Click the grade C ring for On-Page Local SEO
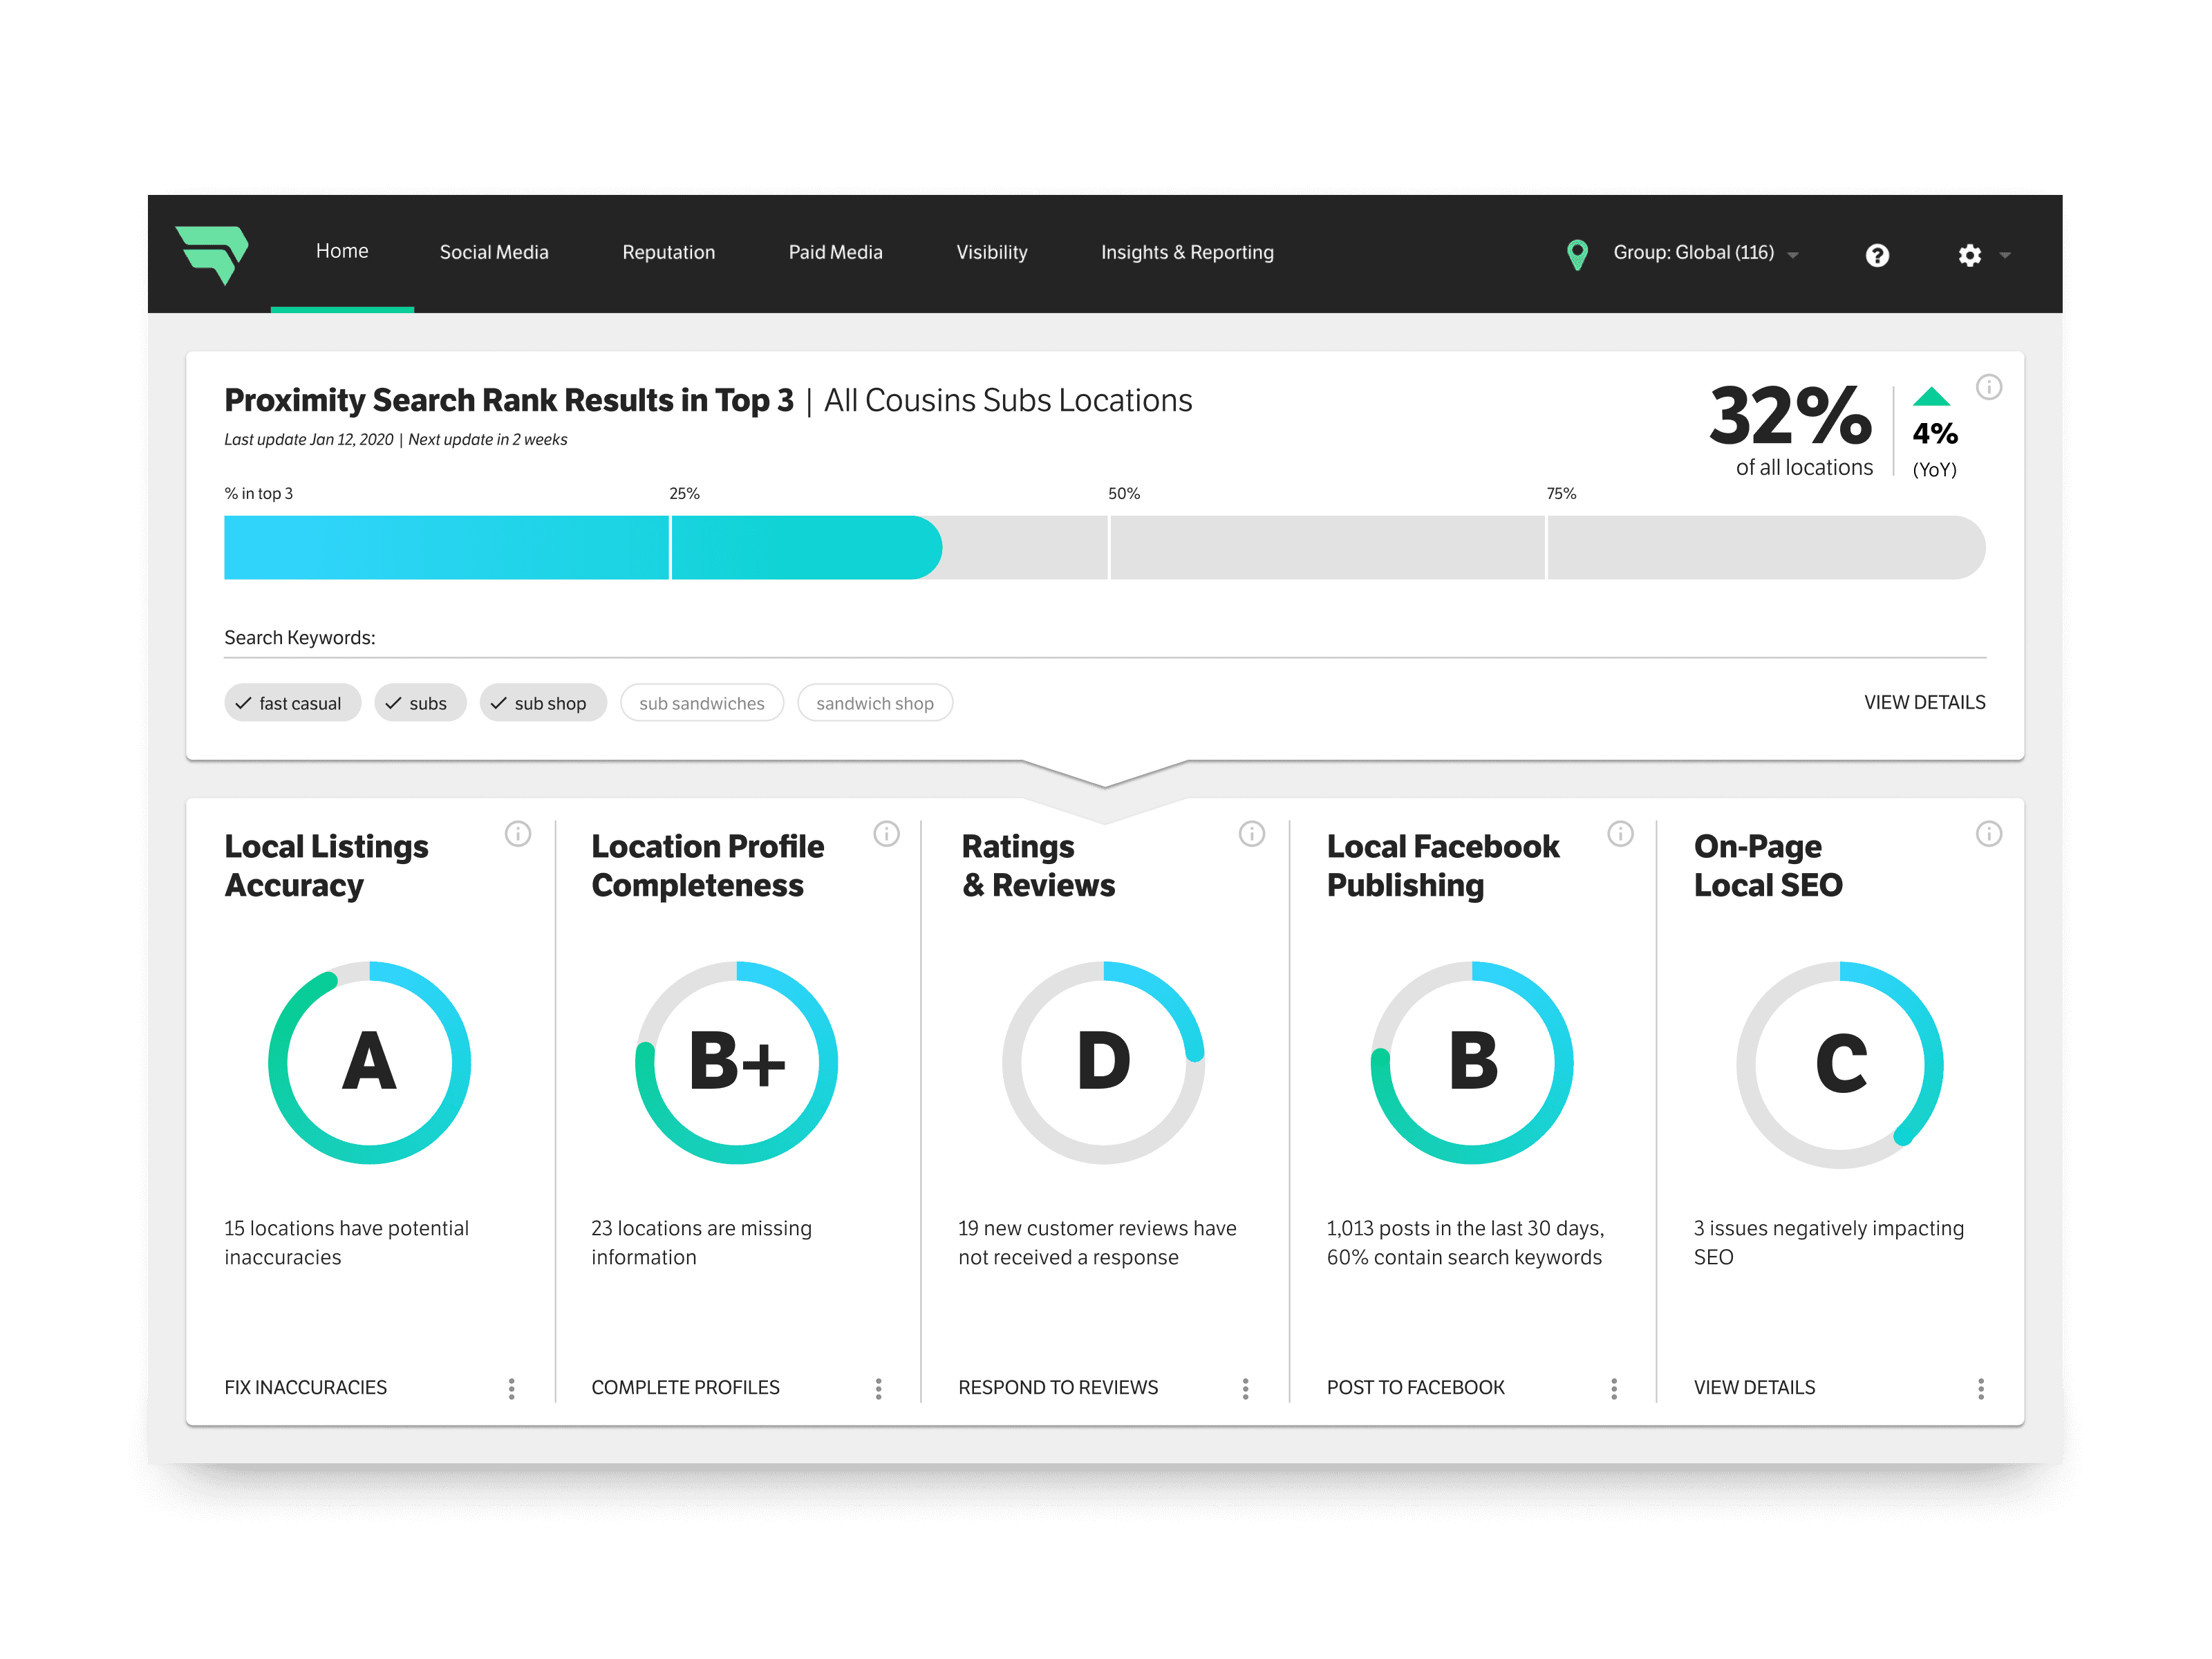This screenshot has height=1659, width=2212. tap(1840, 1064)
